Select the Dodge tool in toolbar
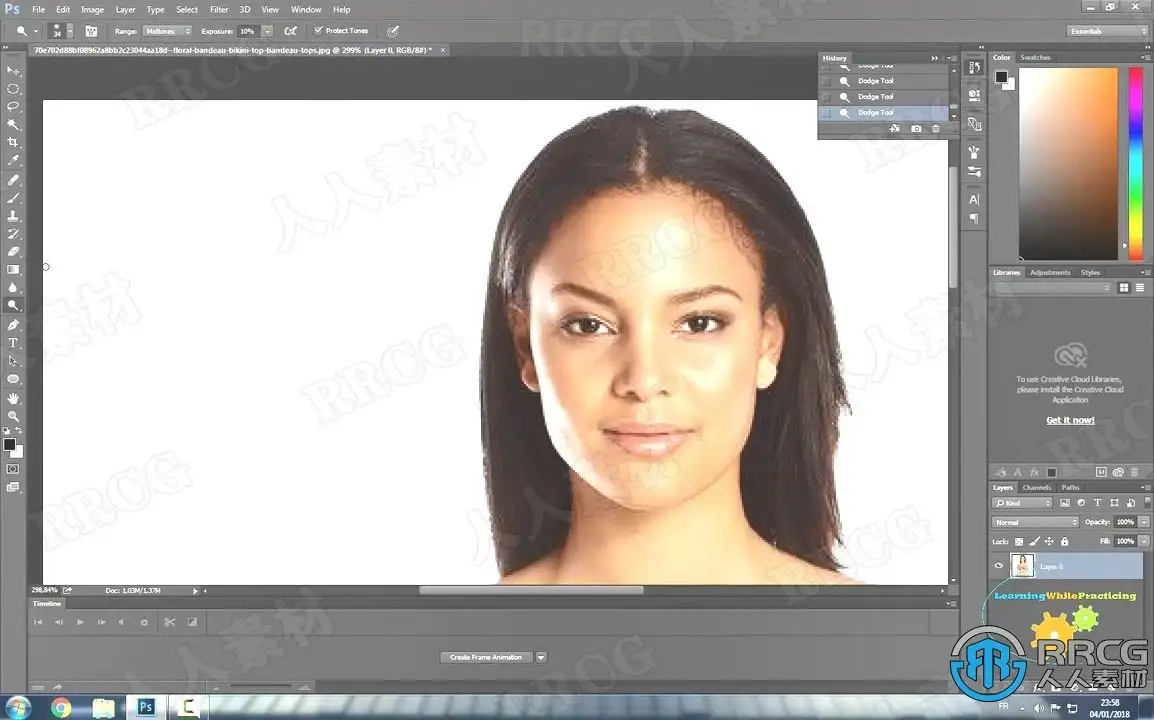The image size is (1154, 720). pos(13,306)
